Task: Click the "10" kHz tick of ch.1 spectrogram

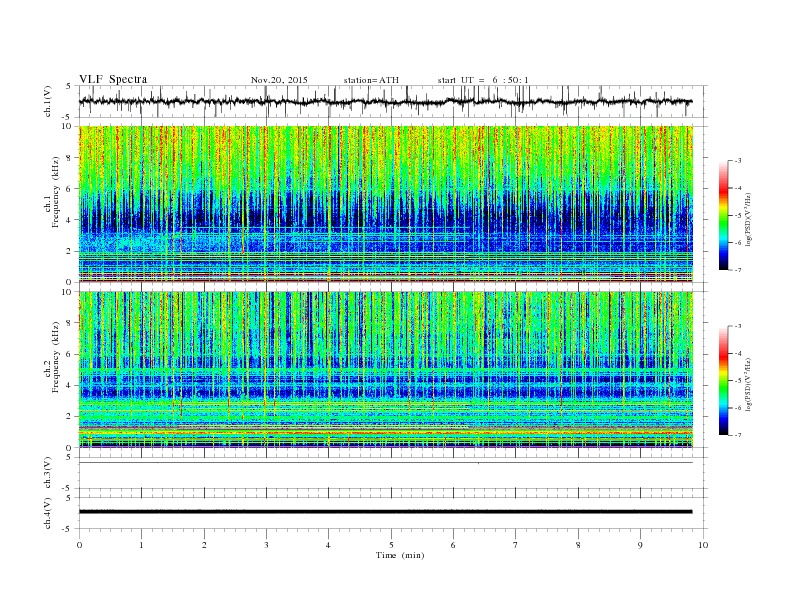Action: 69,126
